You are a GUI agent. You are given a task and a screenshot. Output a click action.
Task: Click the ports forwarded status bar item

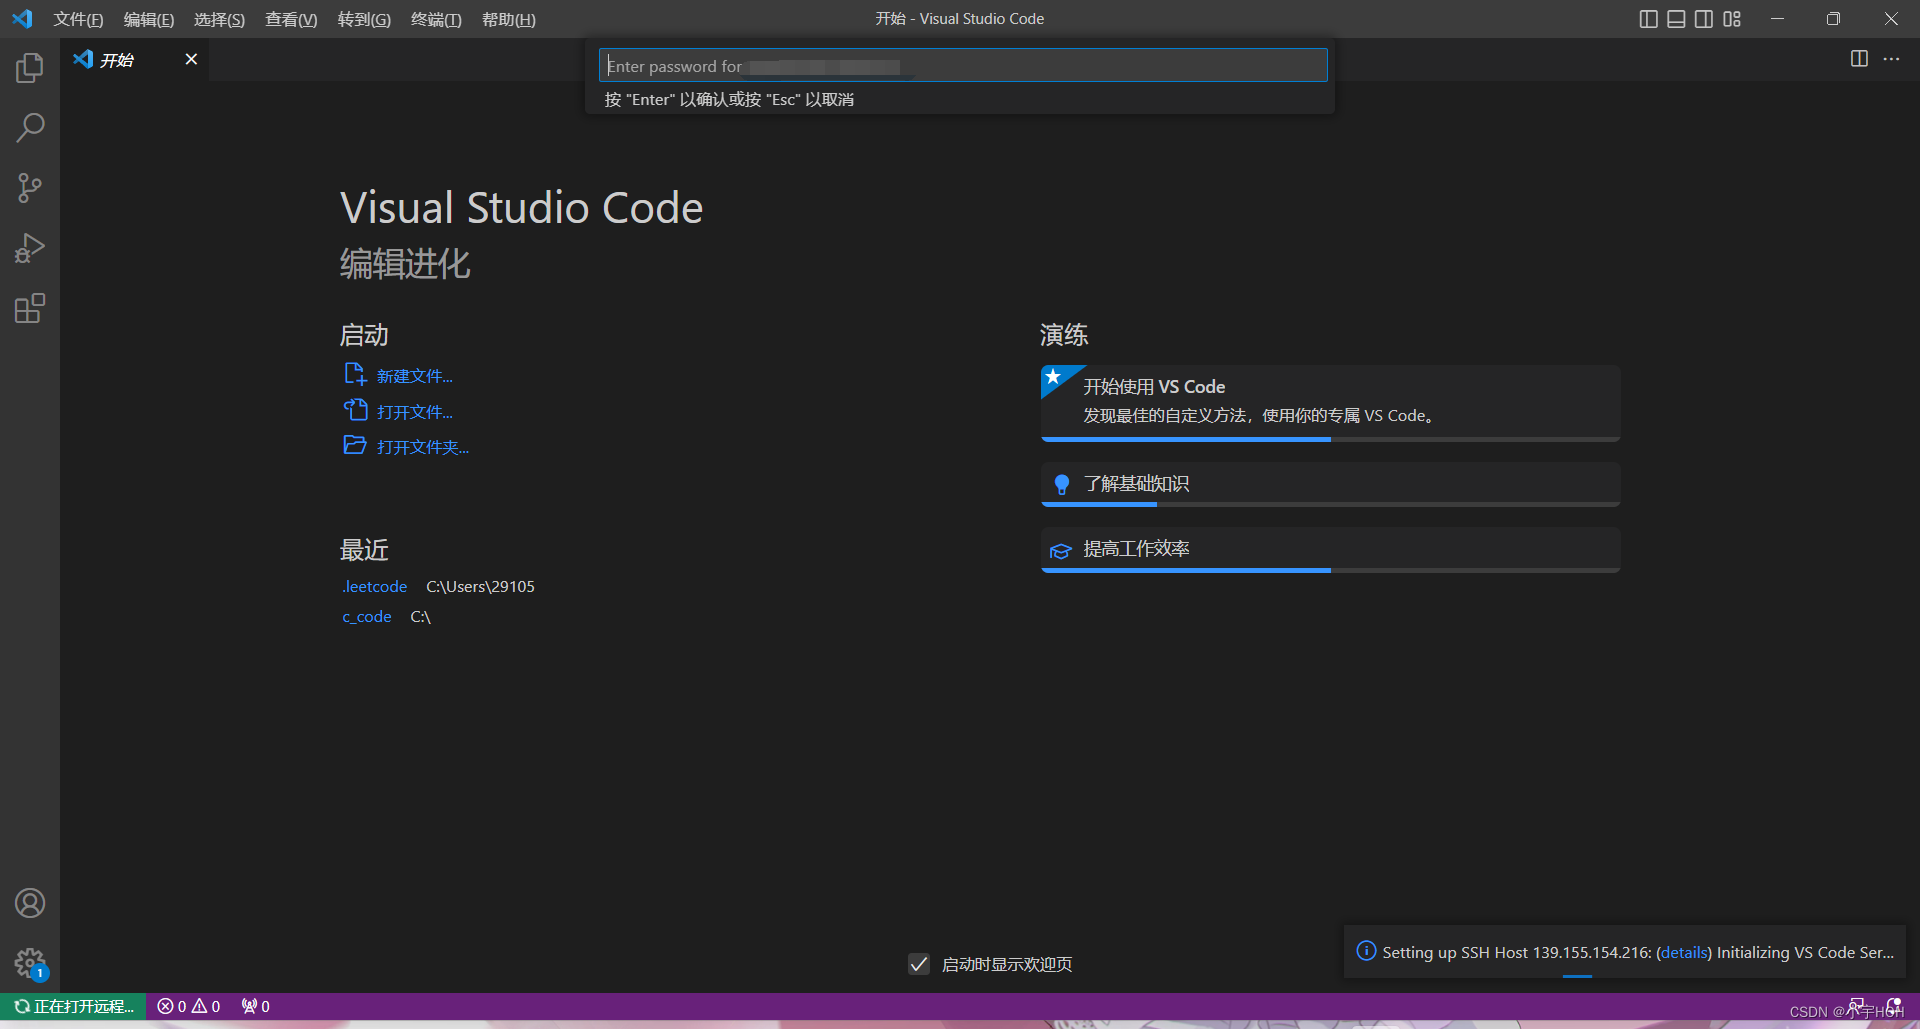256,1006
